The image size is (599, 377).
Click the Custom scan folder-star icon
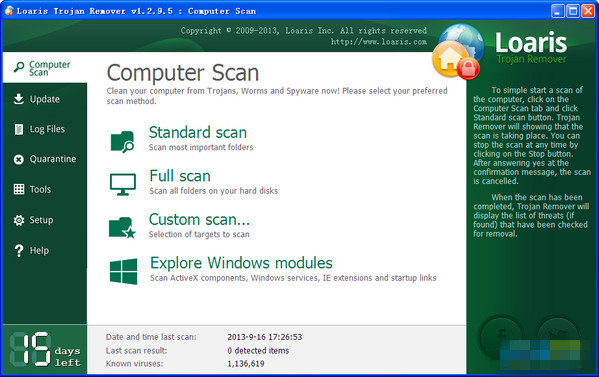pyautogui.click(x=122, y=228)
